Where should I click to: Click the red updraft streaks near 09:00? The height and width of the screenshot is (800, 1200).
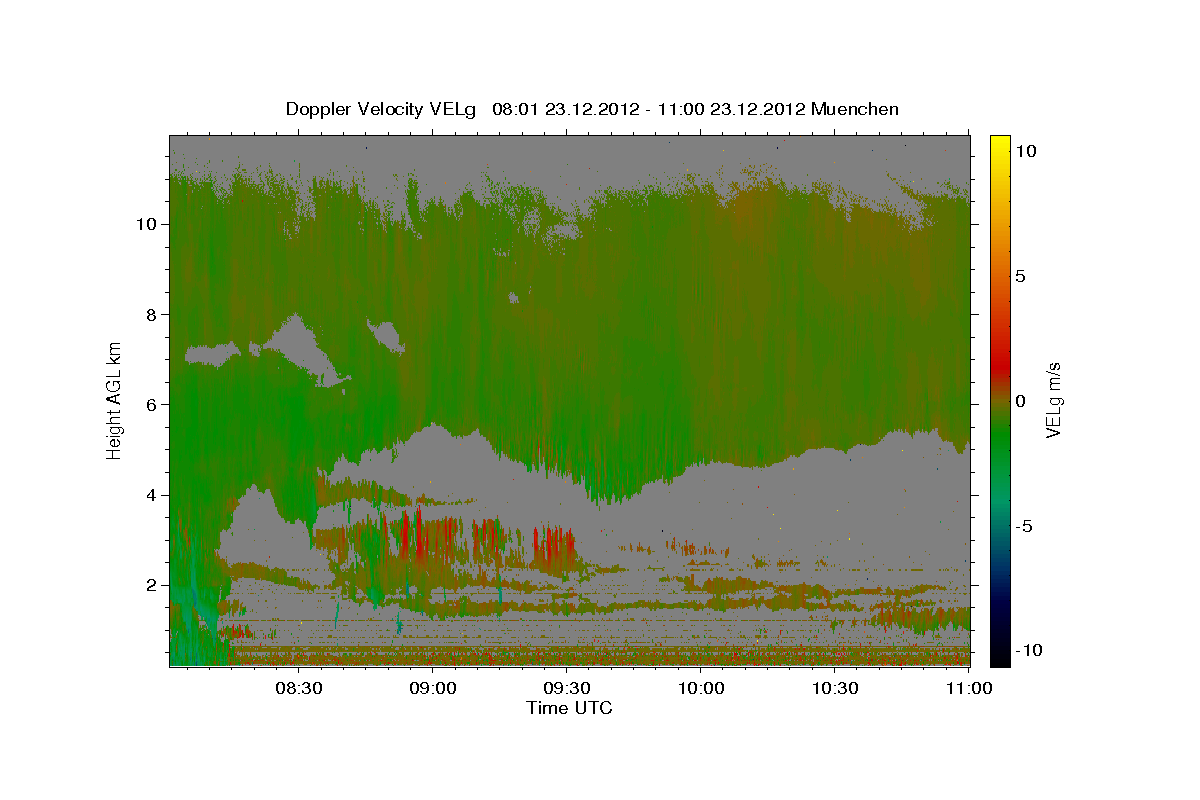click(413, 537)
